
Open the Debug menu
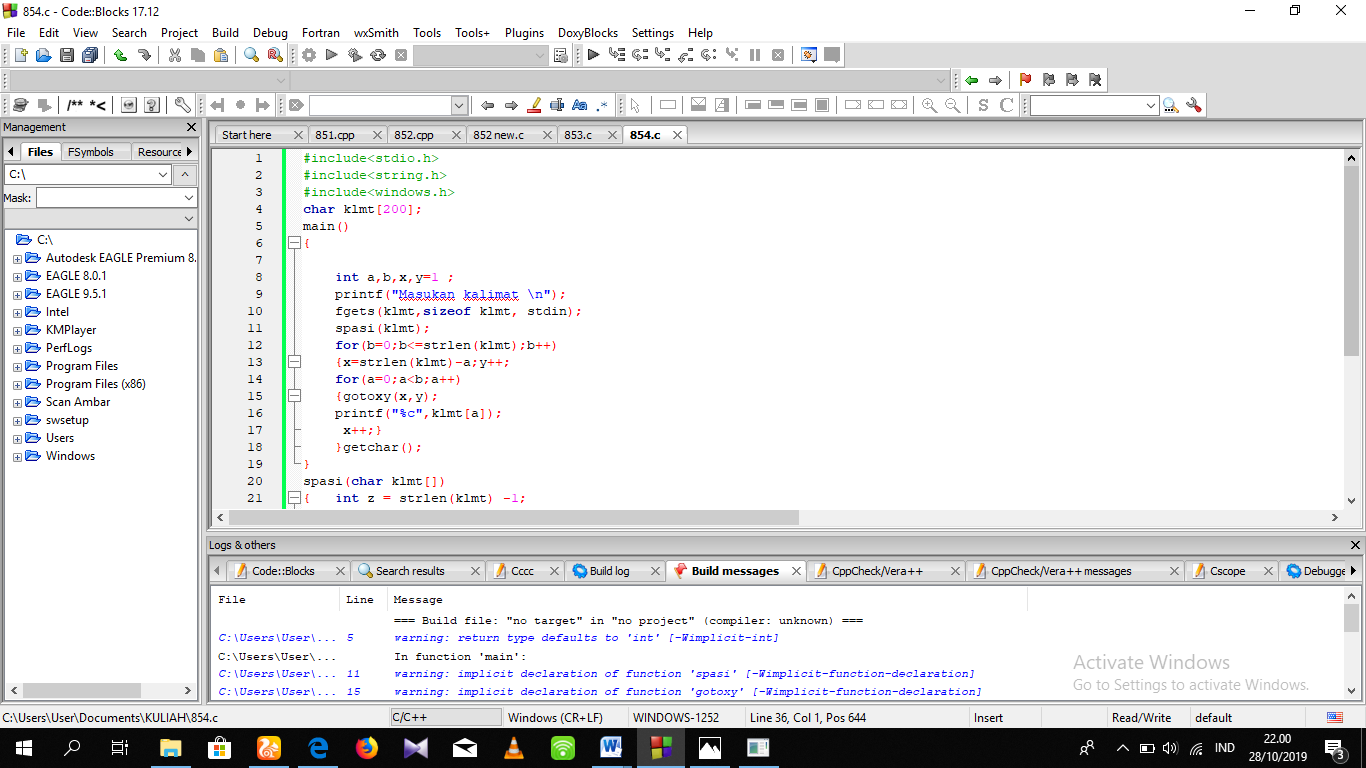click(270, 32)
